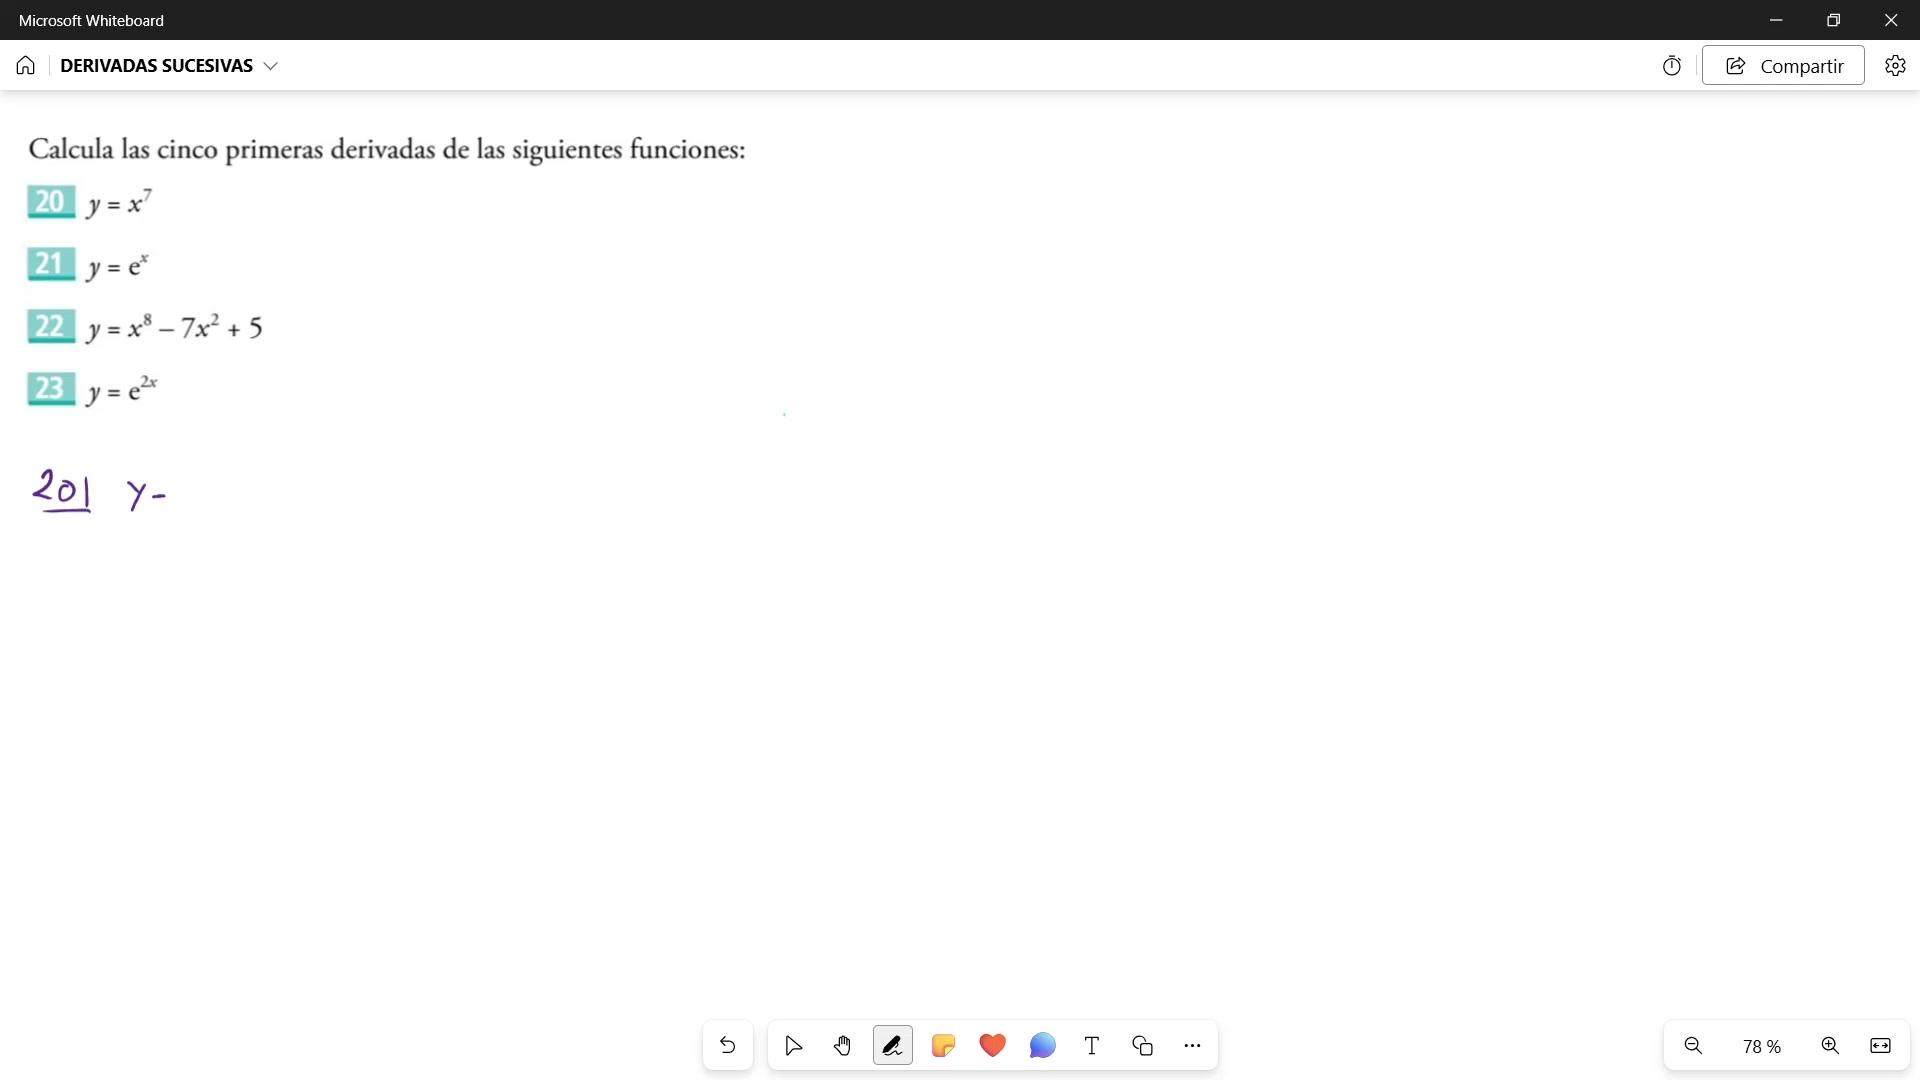
Task: Expand more toolbar options ellipsis
Action: pos(1192,1046)
